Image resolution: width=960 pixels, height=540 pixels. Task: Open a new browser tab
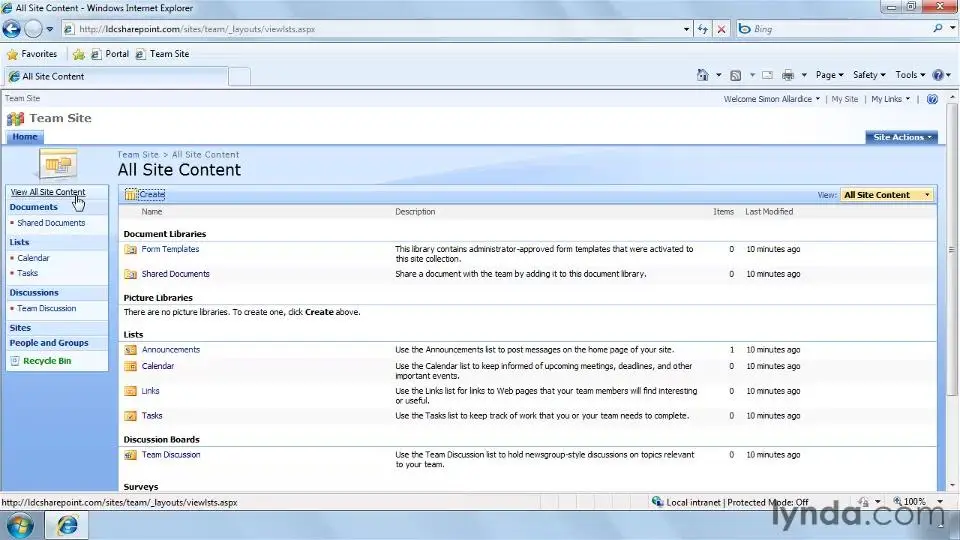(239, 77)
